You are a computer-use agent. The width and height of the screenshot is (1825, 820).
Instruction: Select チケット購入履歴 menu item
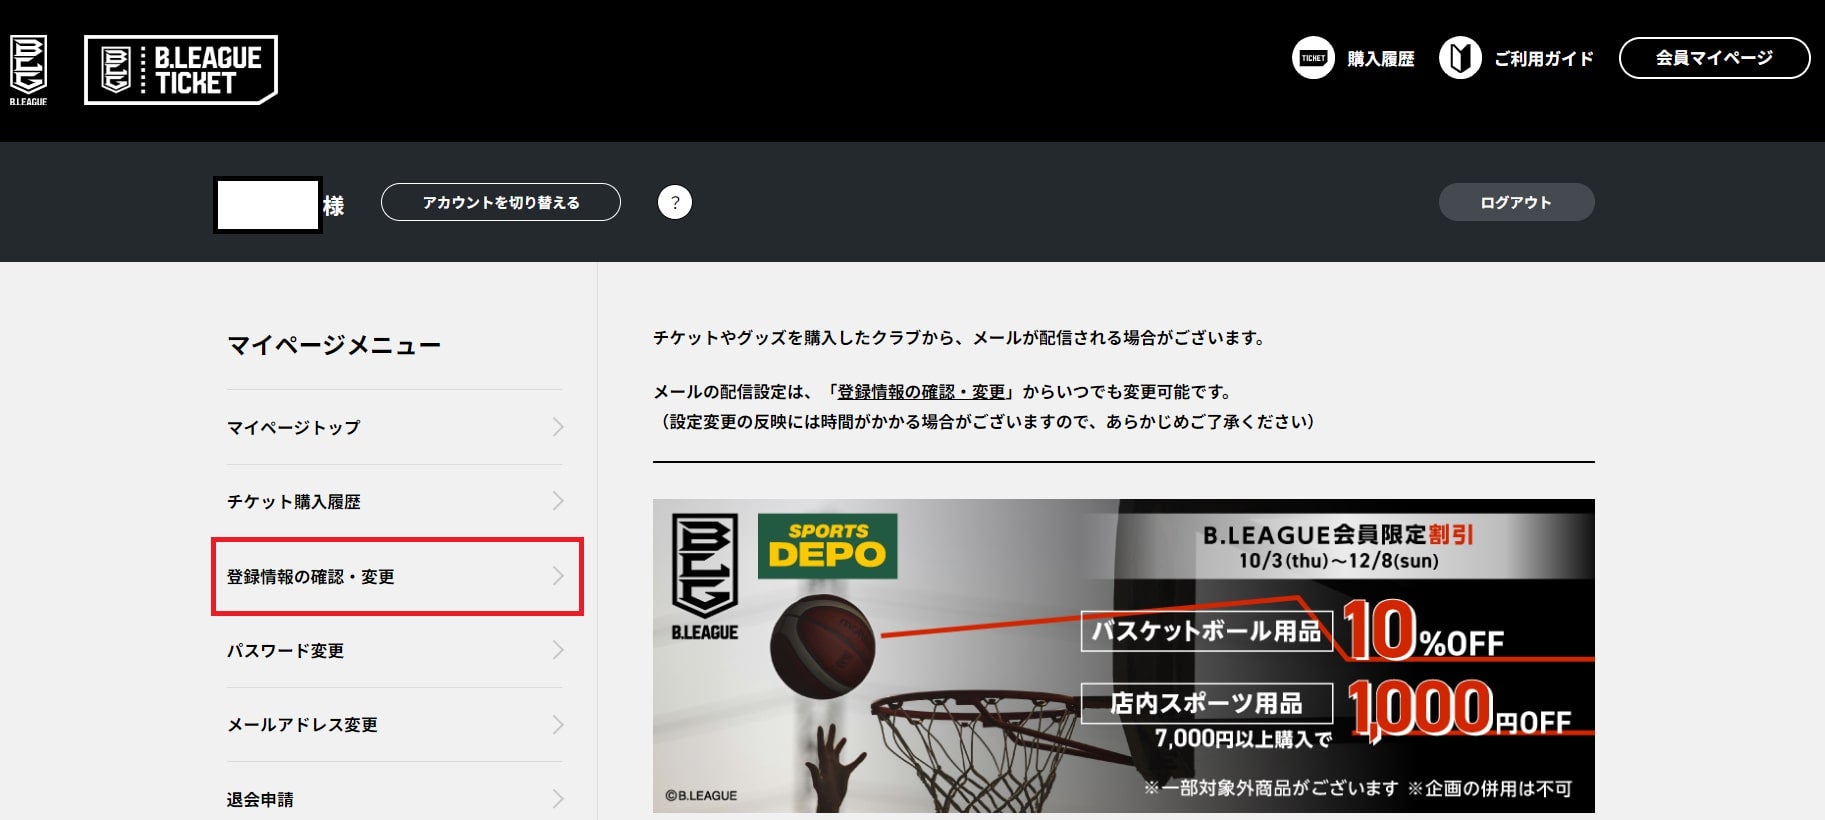[395, 501]
